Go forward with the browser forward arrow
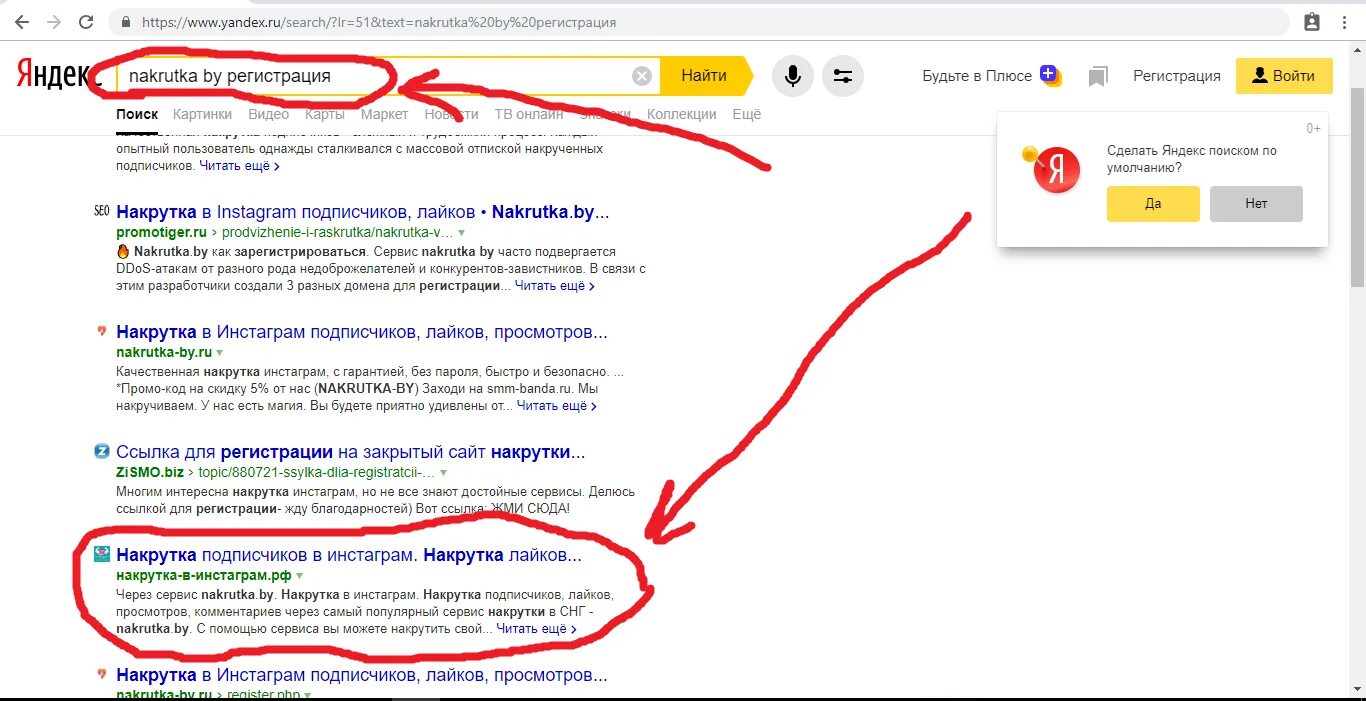The image size is (1366, 701). coord(54,21)
